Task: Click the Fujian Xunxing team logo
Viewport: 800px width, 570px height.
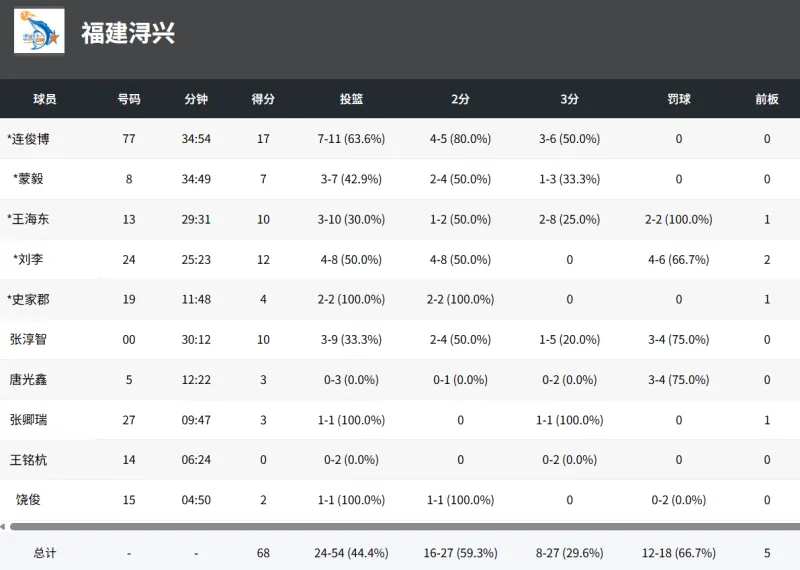Action: click(x=39, y=31)
